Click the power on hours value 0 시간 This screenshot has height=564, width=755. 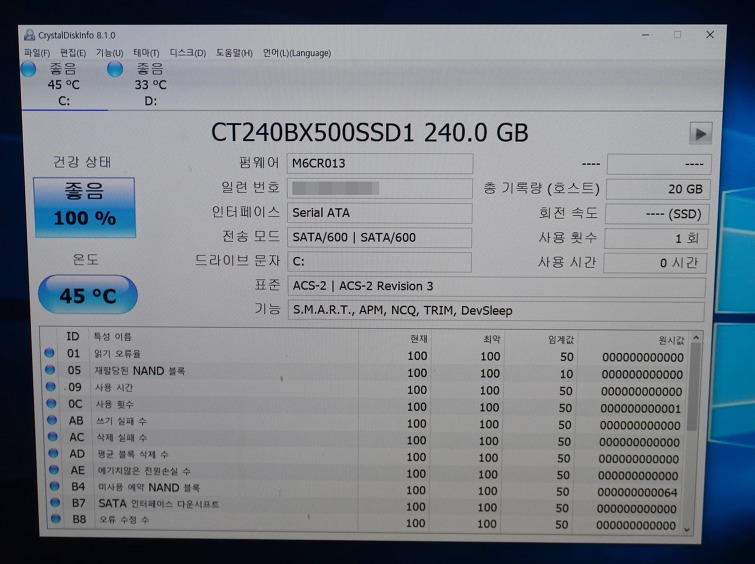[x=655, y=263]
